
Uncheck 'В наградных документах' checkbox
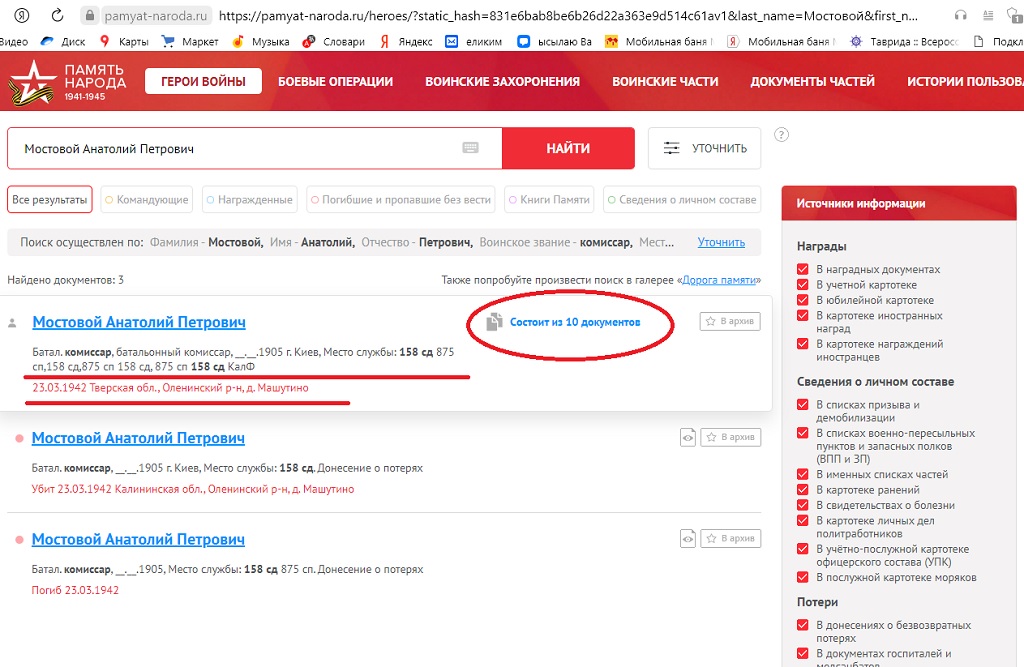pyautogui.click(x=803, y=269)
